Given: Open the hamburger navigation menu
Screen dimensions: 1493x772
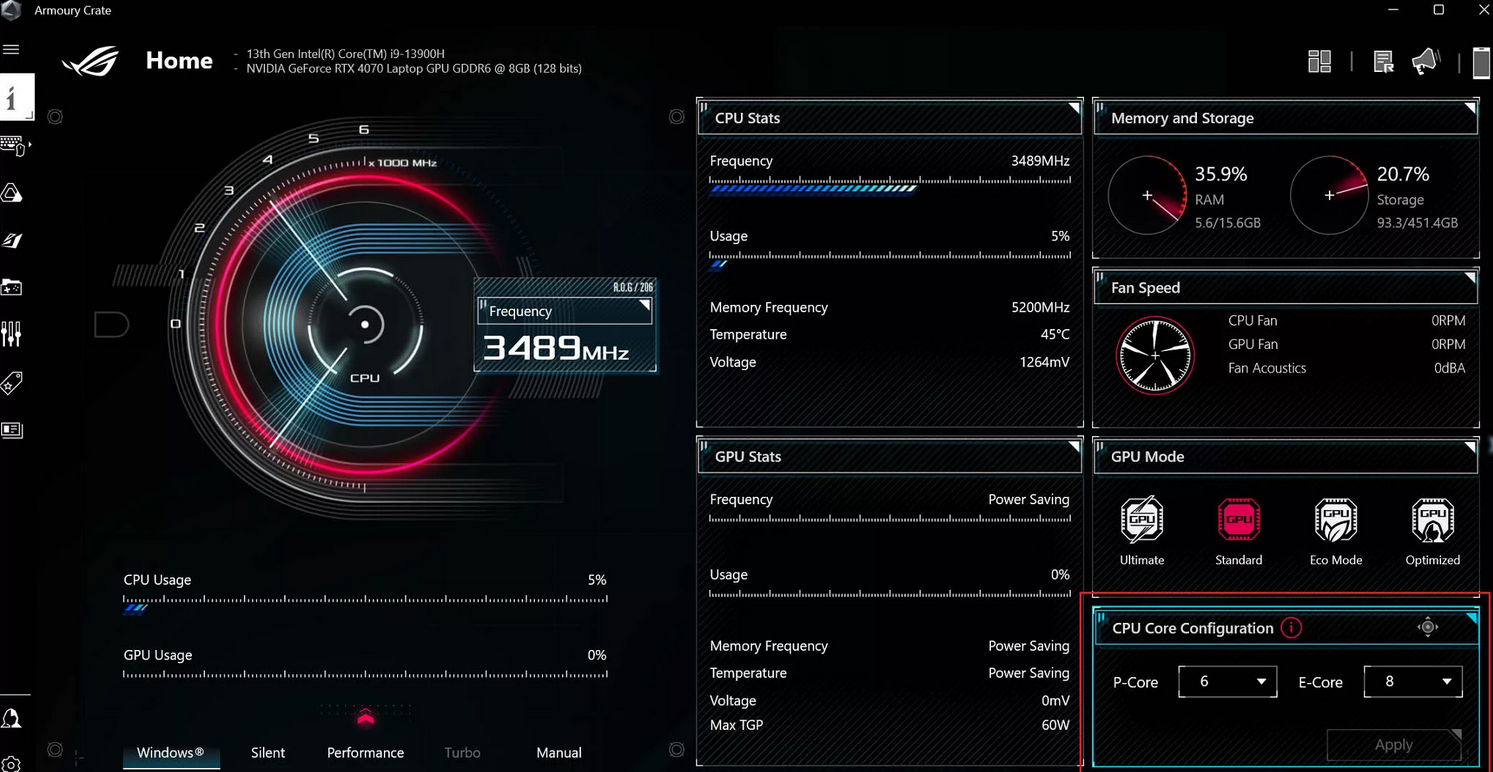Looking at the screenshot, I should [11, 49].
